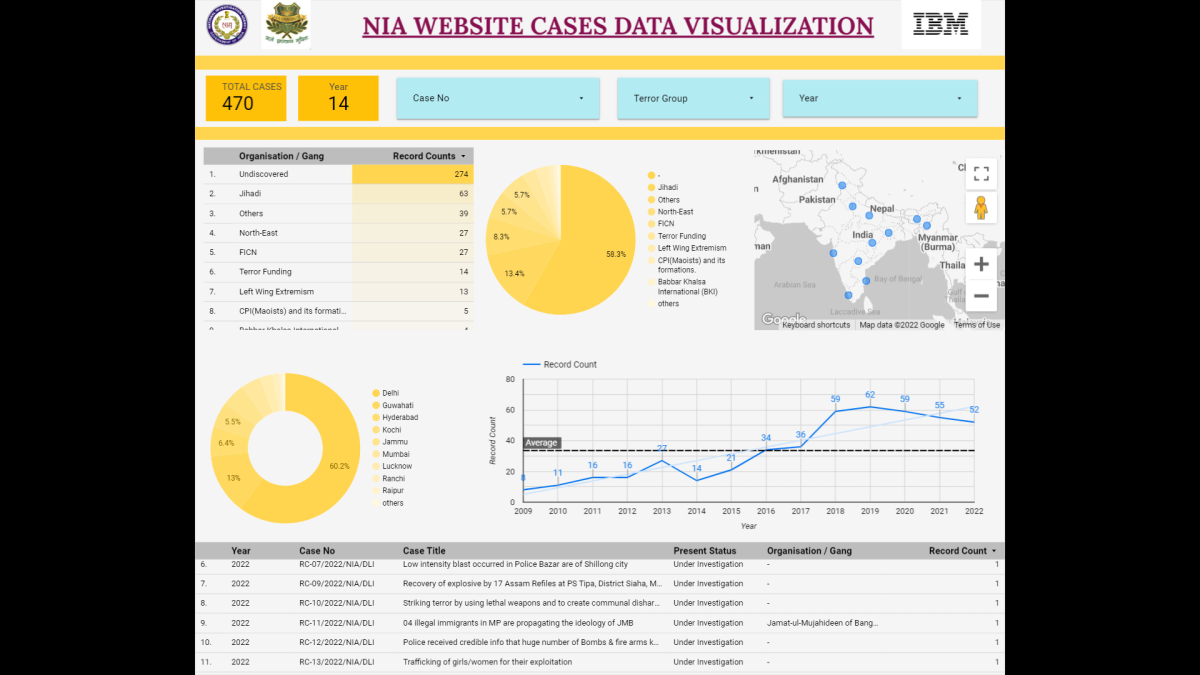The width and height of the screenshot is (1200, 675).
Task: Open map Keyboard shortcuts
Action: pos(816,325)
